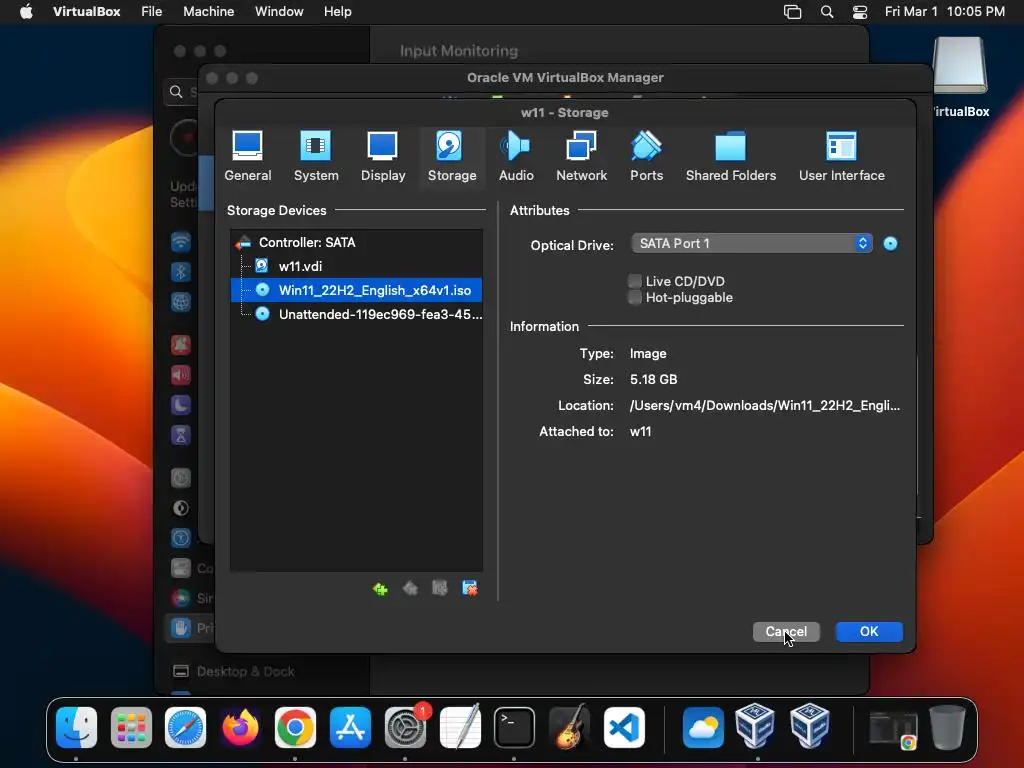Open Control Center from the menu bar

click(x=860, y=12)
